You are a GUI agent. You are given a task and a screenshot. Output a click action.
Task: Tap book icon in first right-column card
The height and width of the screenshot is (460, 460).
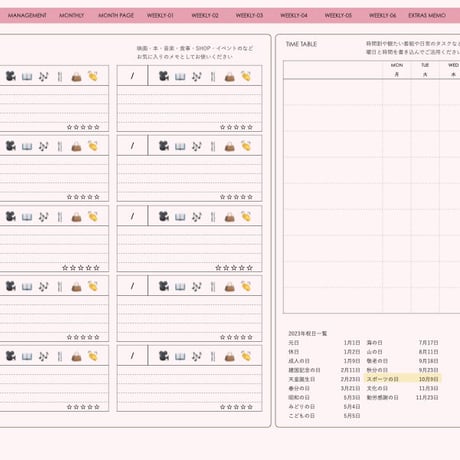(x=180, y=77)
